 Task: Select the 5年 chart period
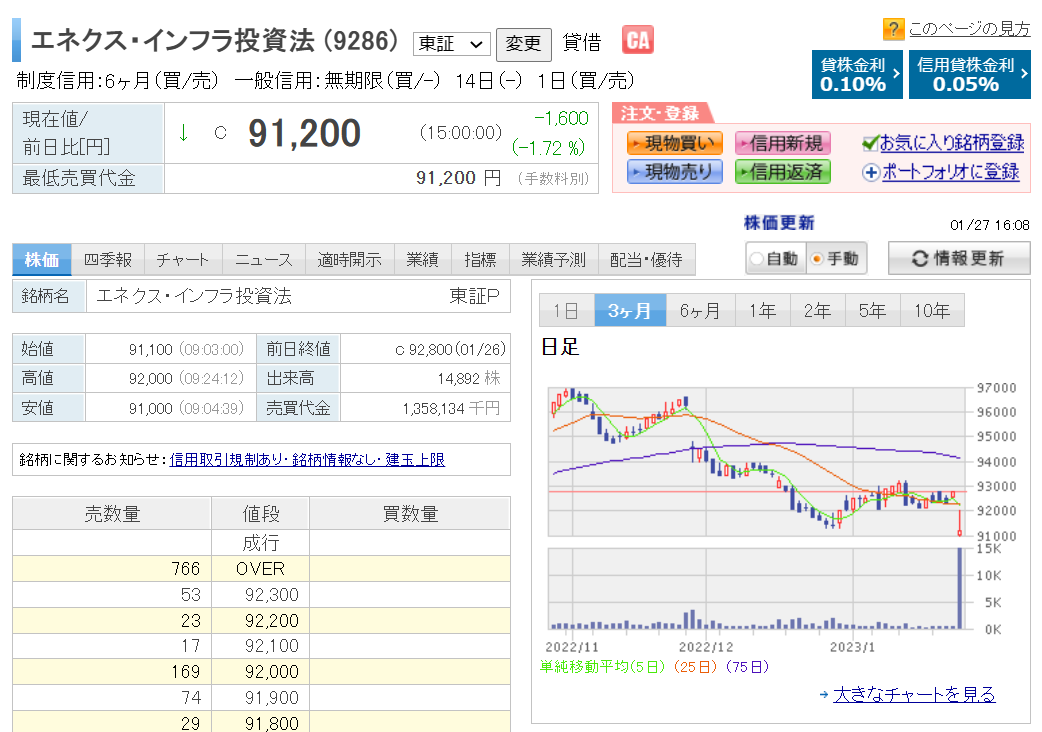click(873, 310)
